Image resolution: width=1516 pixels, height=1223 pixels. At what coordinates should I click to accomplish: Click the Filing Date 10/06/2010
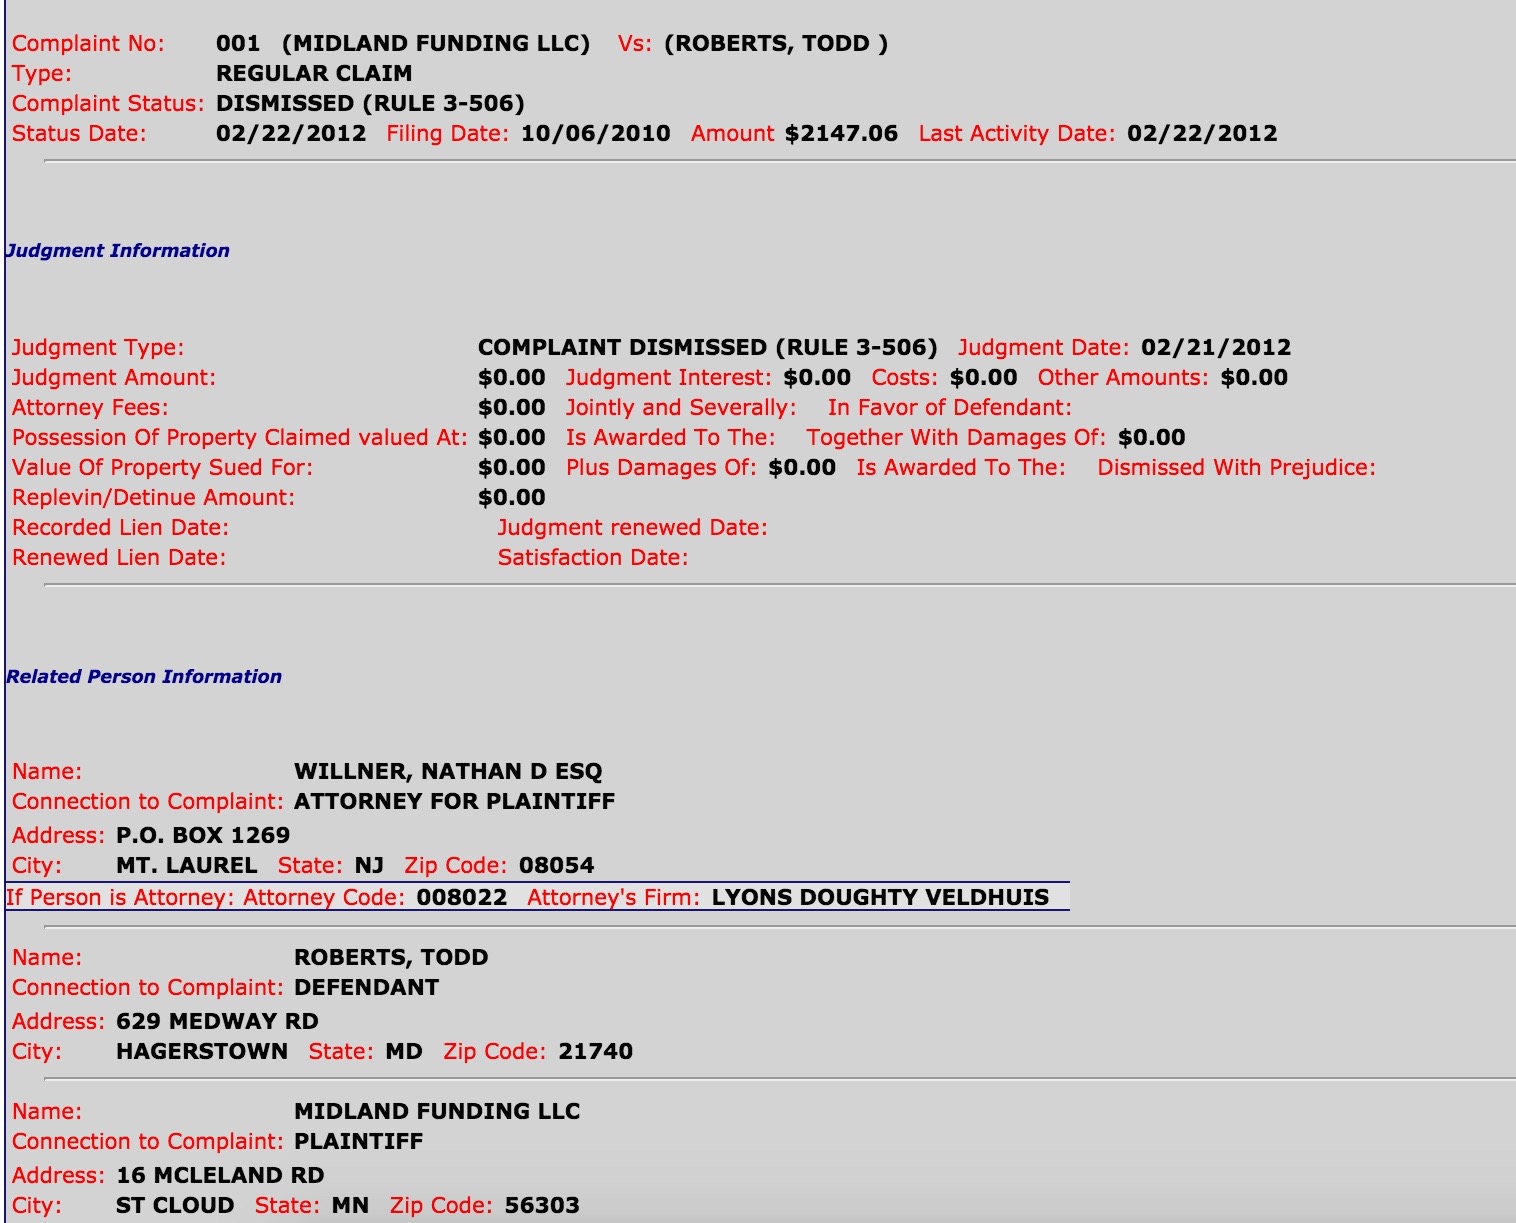pyautogui.click(x=596, y=134)
